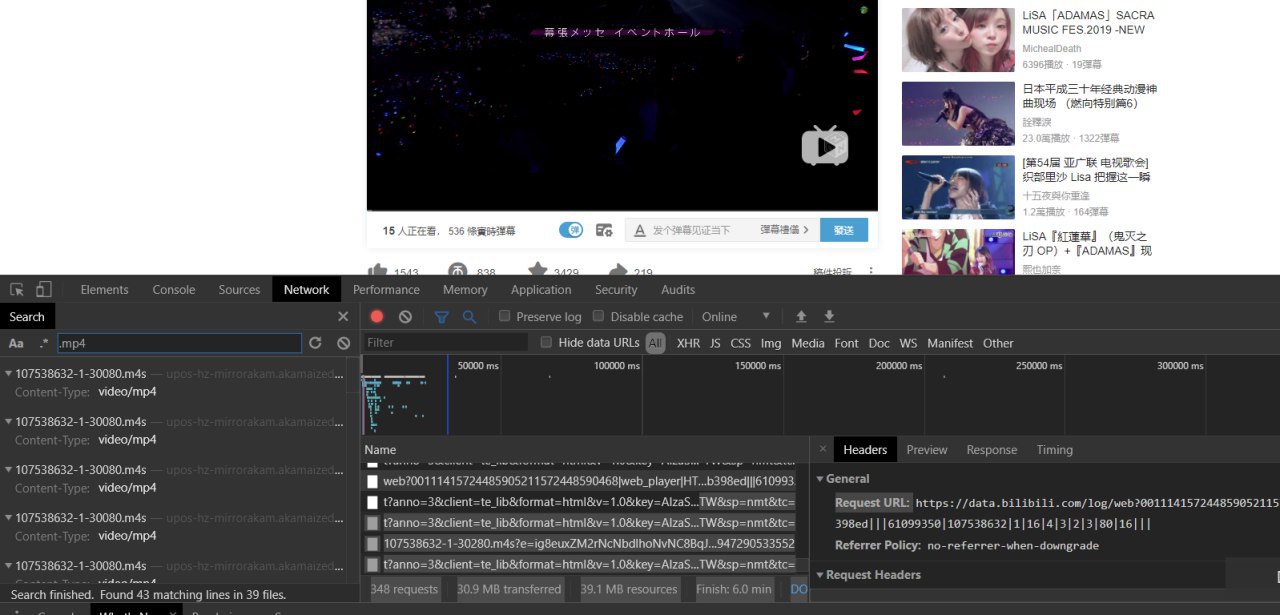Open the Elements tab
Screen dimensions: 1280x615
click(105, 290)
